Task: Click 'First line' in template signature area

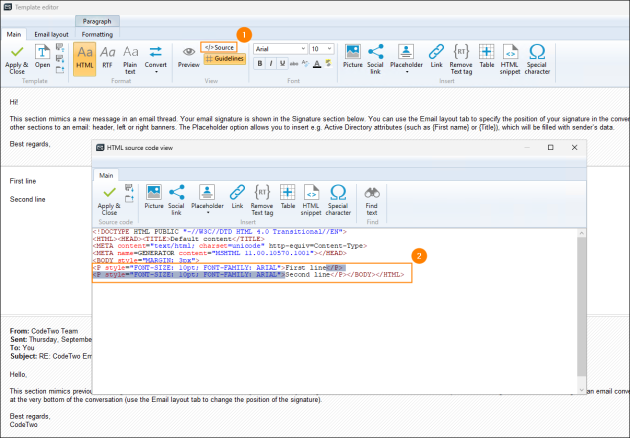Action: coord(23,181)
